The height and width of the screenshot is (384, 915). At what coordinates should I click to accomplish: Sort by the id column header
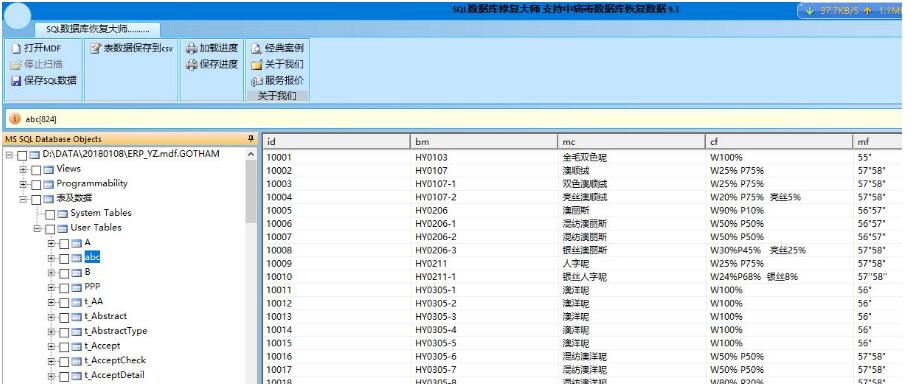point(337,141)
